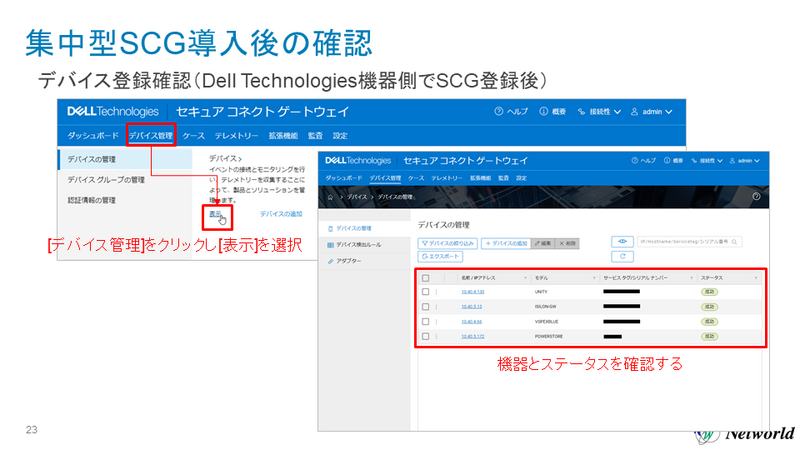
Task: Expand the admin user menu in back window
Action: click(x=652, y=111)
